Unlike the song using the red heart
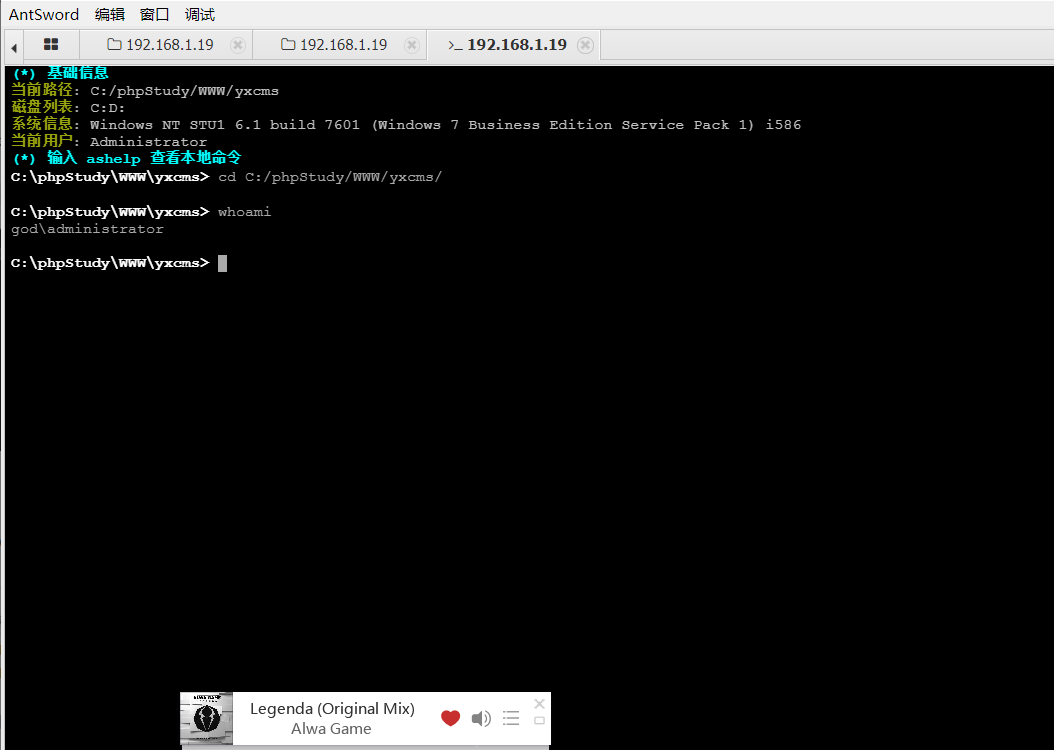This screenshot has width=1054, height=750. pos(450,718)
